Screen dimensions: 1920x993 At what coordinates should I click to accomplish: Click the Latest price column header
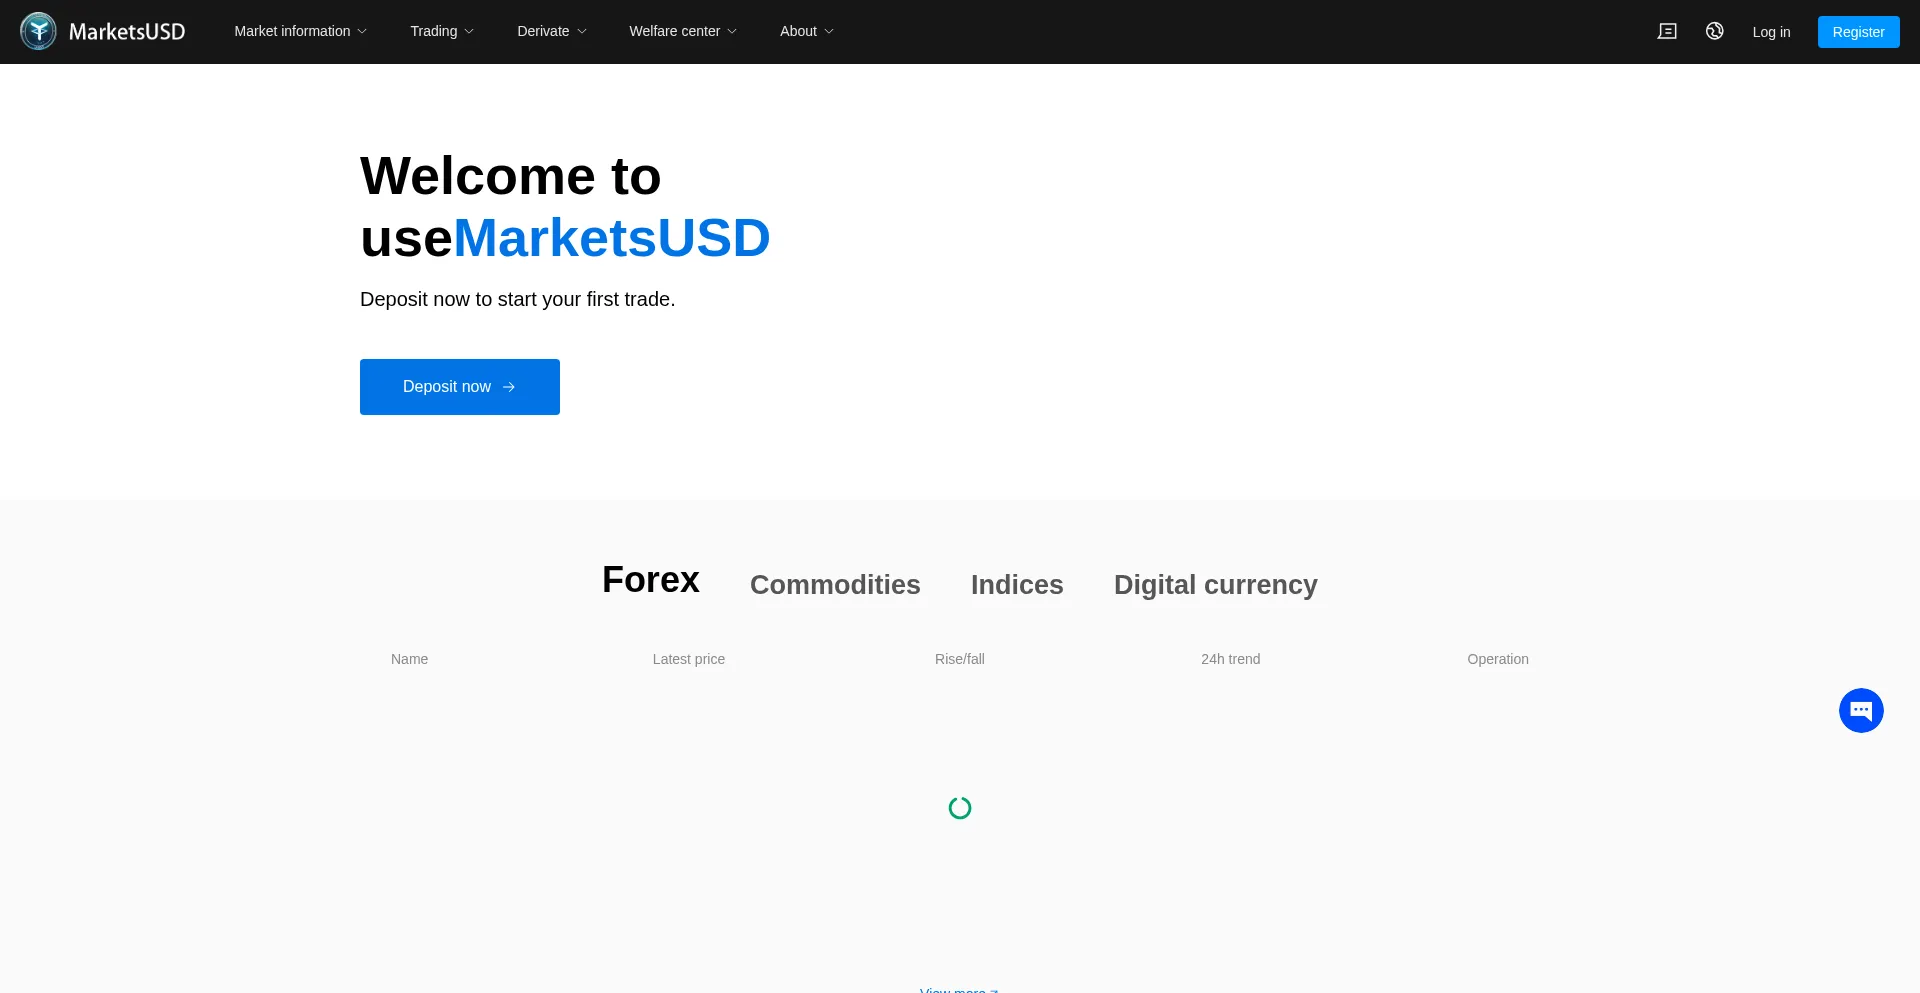pos(688,659)
